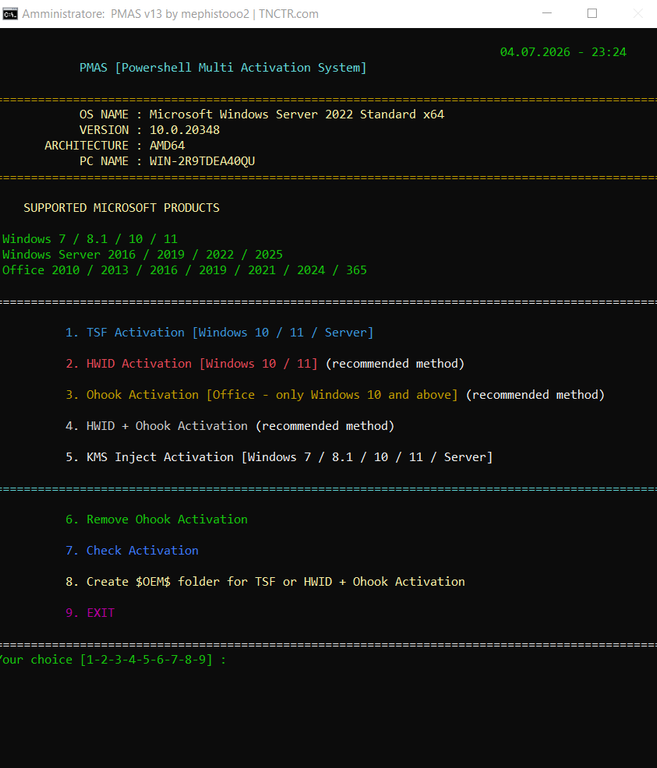657x768 pixels.
Task: Maximize the PMAS console window
Action: [592, 13]
